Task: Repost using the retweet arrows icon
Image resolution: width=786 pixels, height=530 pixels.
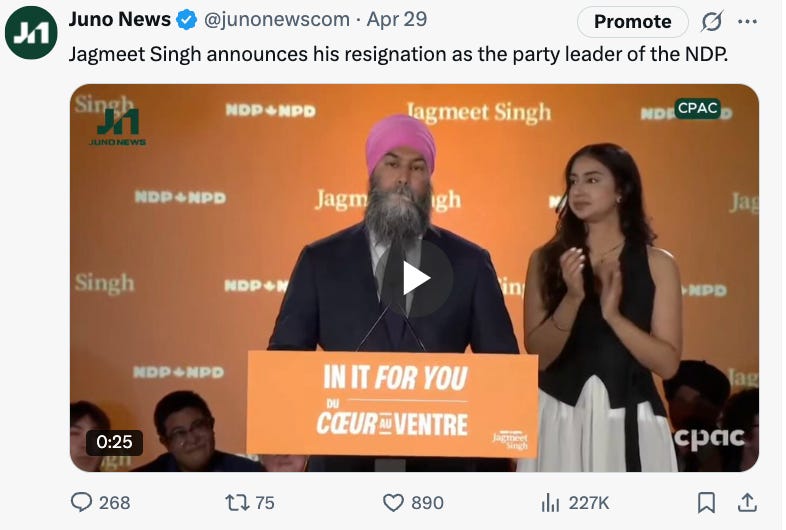Action: [237, 502]
